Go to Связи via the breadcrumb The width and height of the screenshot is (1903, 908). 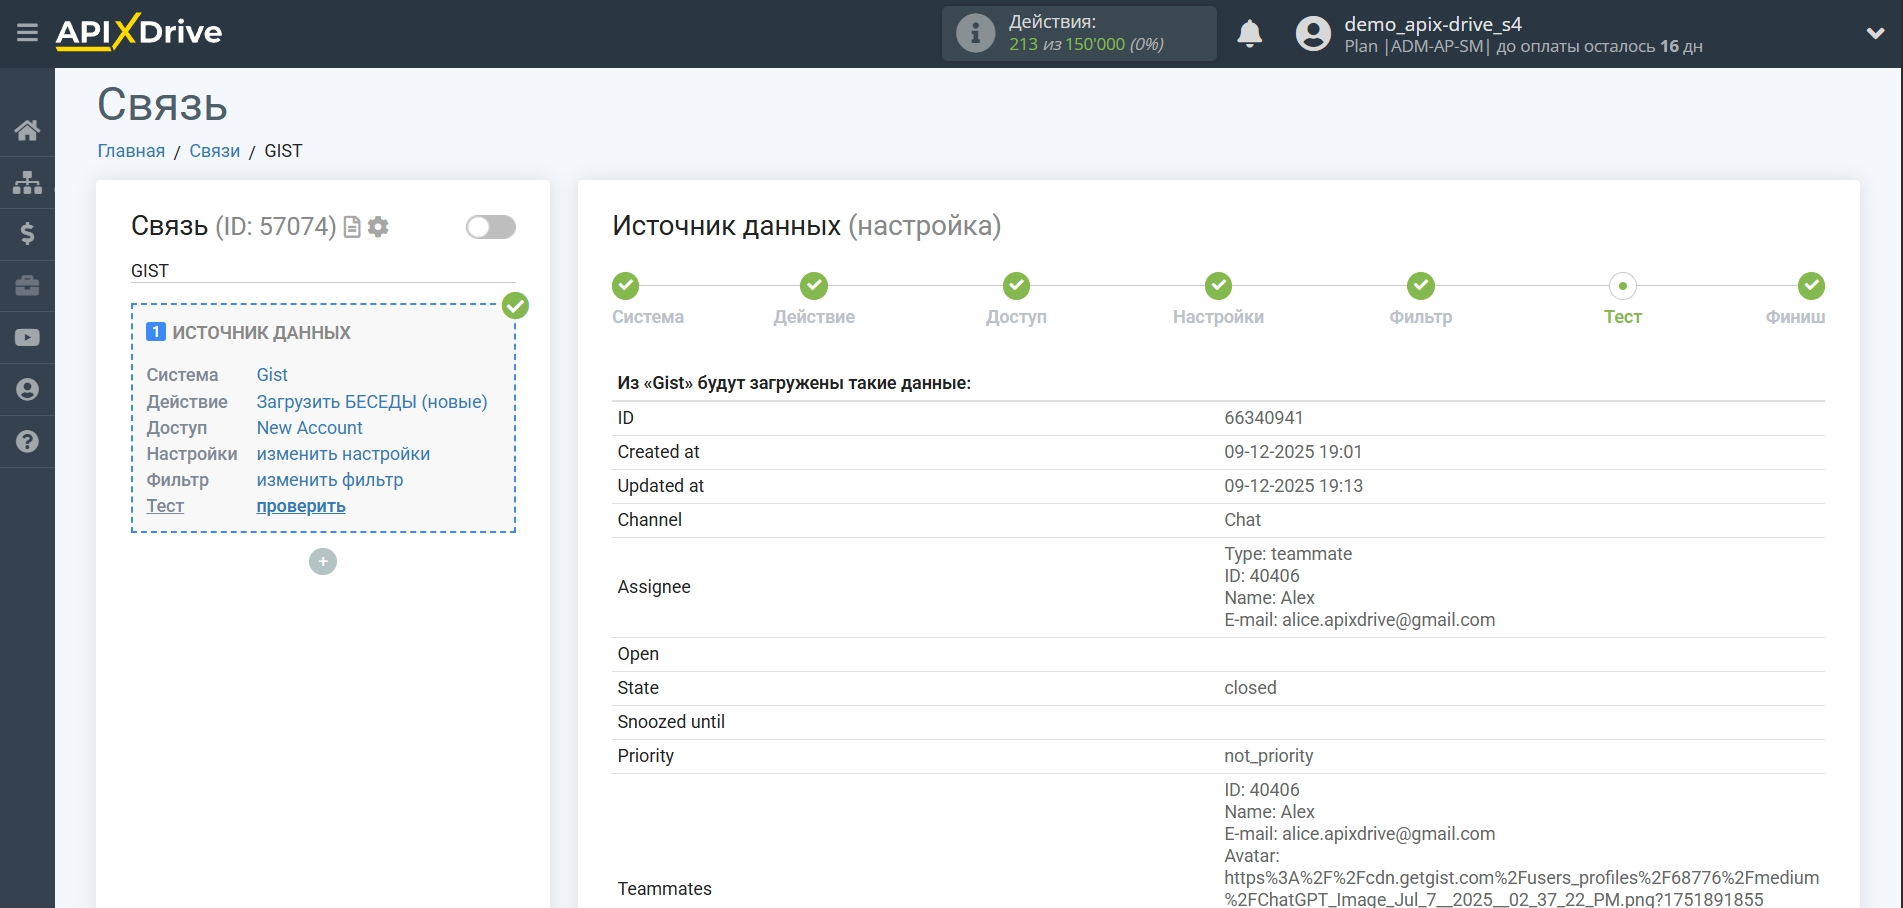(x=214, y=150)
